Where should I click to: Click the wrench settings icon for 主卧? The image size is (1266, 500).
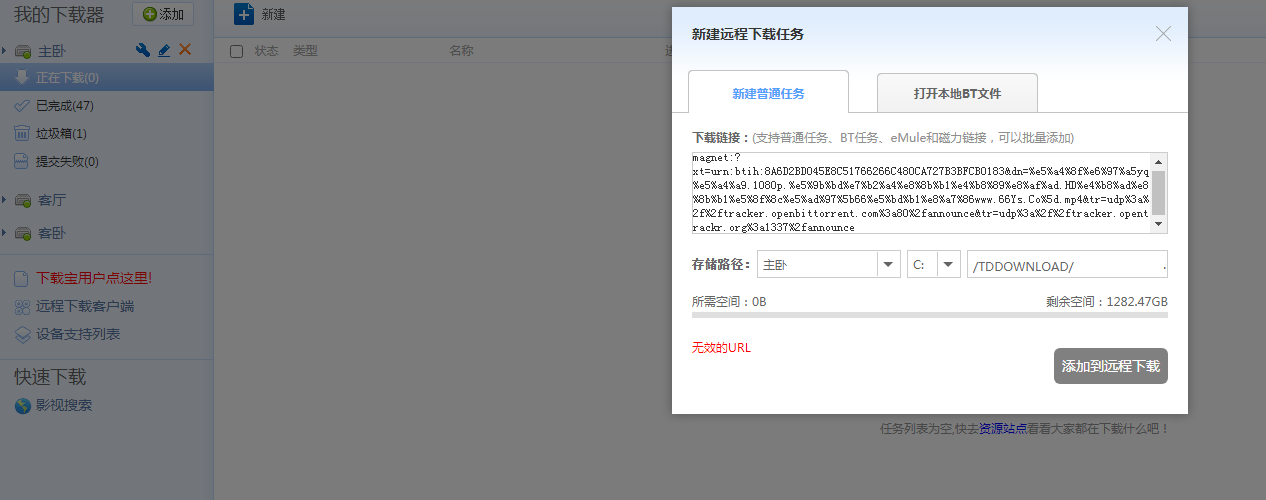pyautogui.click(x=143, y=50)
